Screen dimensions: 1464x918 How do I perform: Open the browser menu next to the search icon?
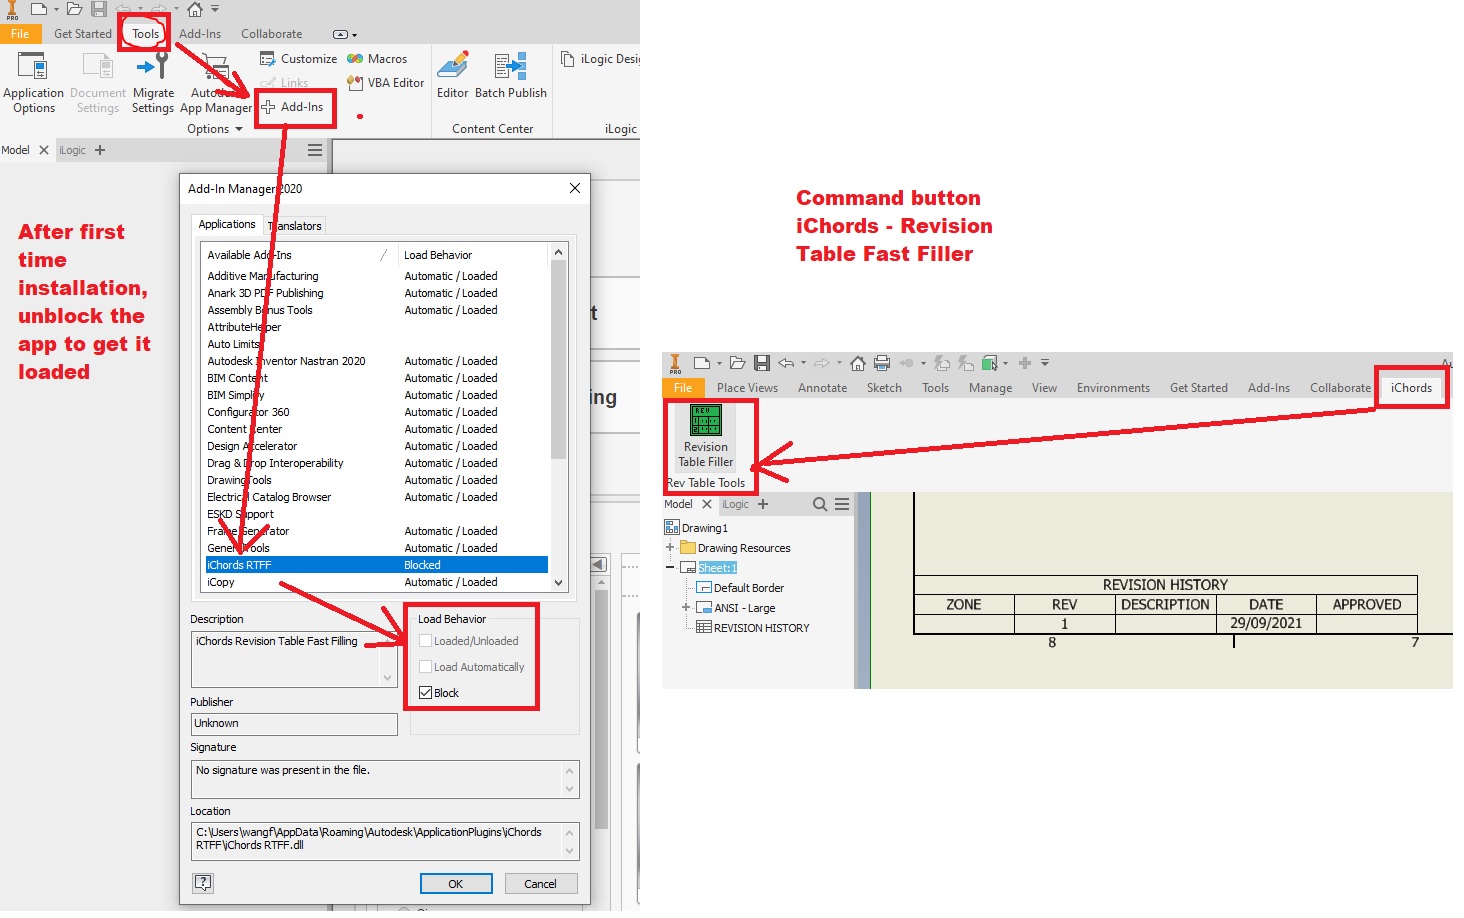click(x=842, y=505)
